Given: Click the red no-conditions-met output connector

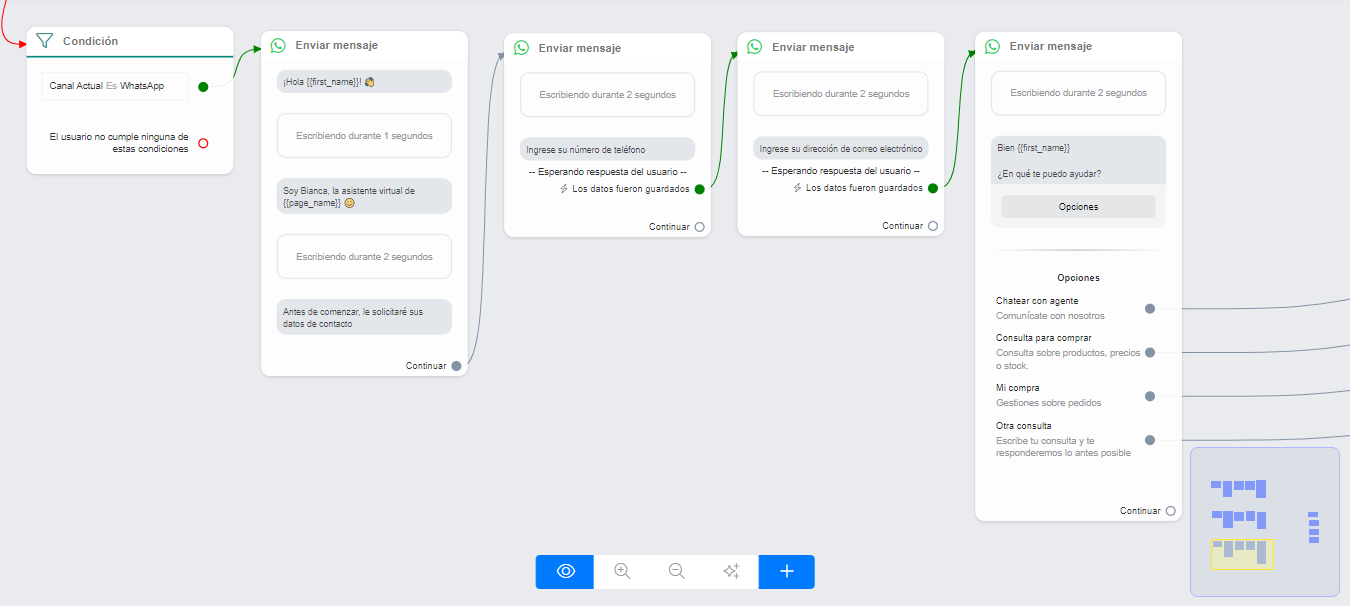Looking at the screenshot, I should (203, 143).
